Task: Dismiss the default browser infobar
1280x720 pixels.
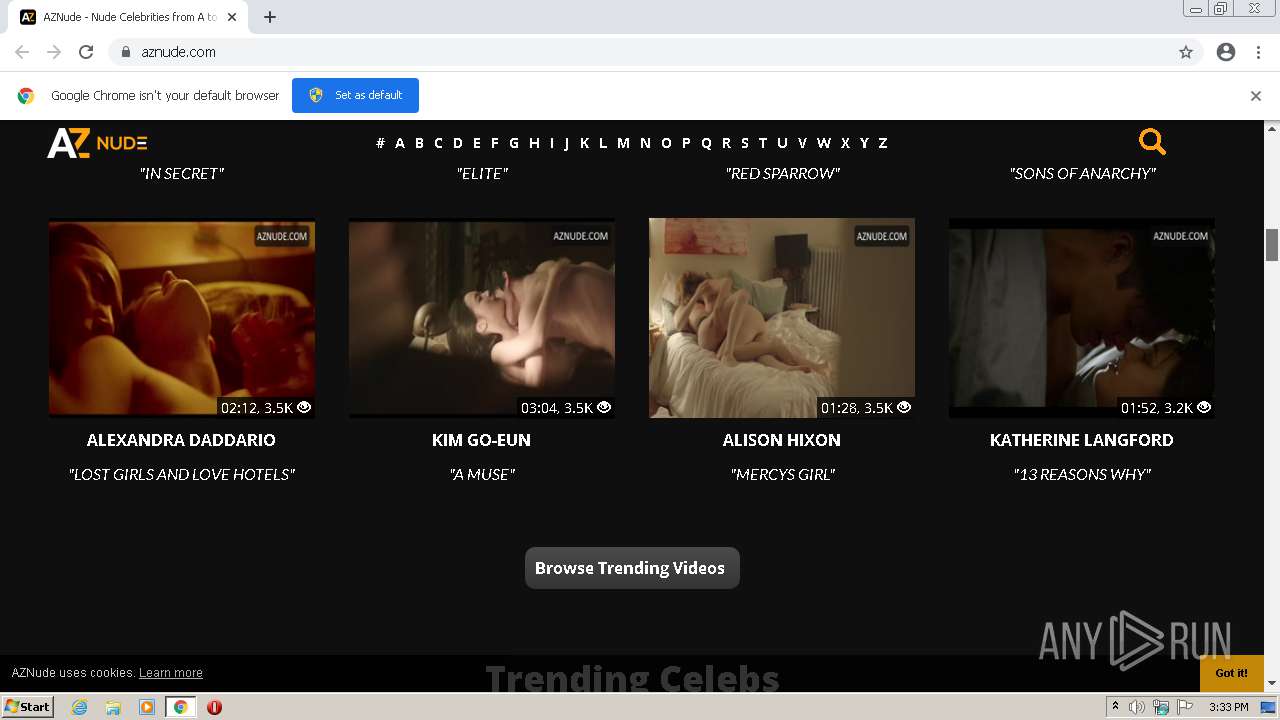Action: click(x=1256, y=96)
